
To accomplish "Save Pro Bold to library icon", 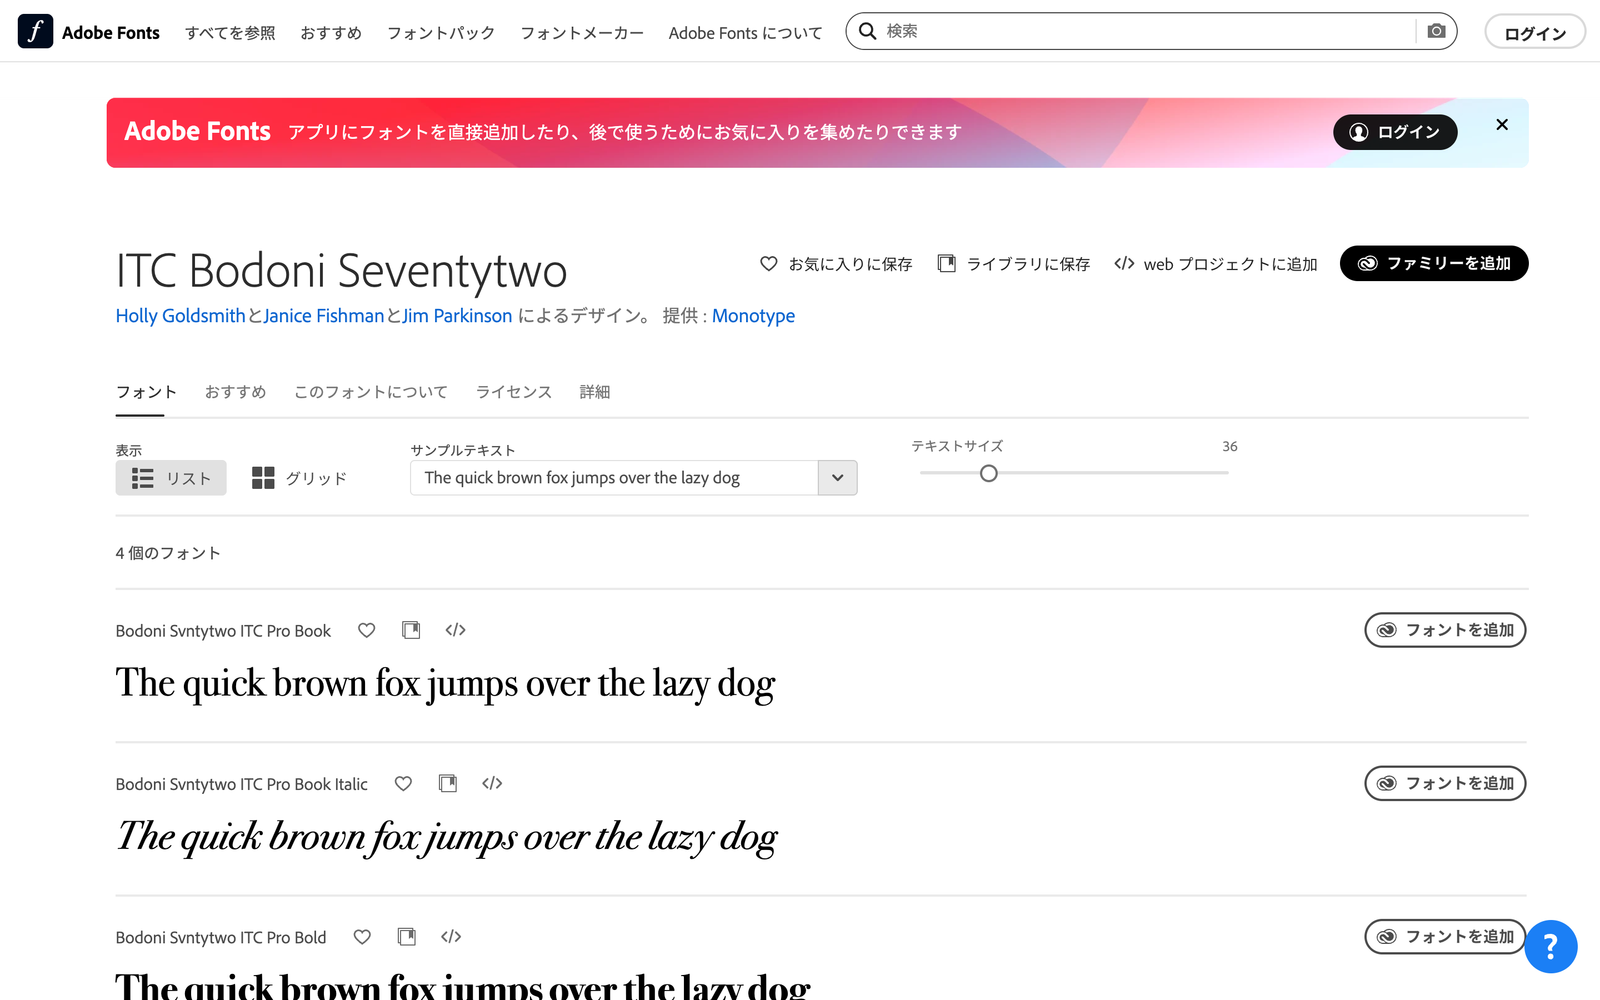I will tap(407, 937).
